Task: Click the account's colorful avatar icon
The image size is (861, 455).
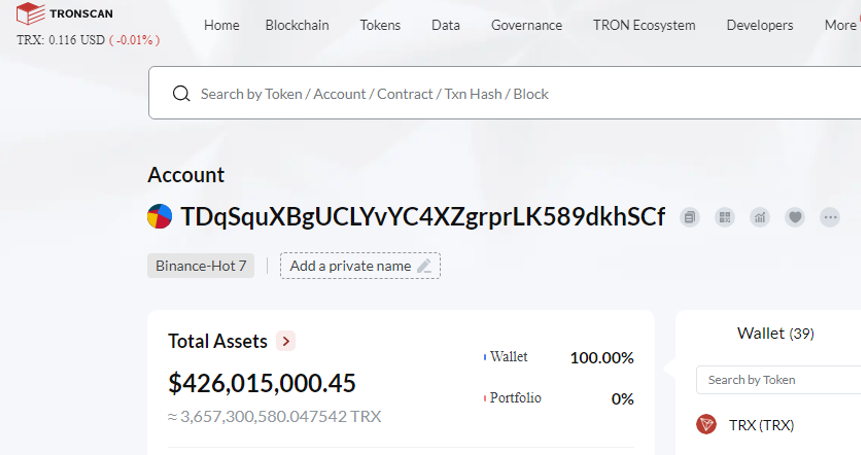Action: (159, 216)
